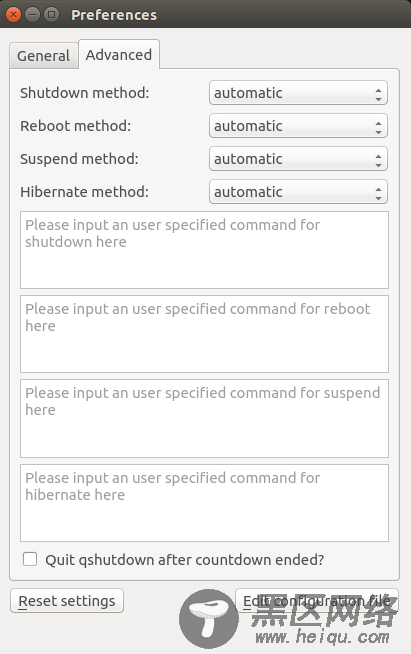Expand the Suspend method combo box
The width and height of the screenshot is (411, 654).
298,159
